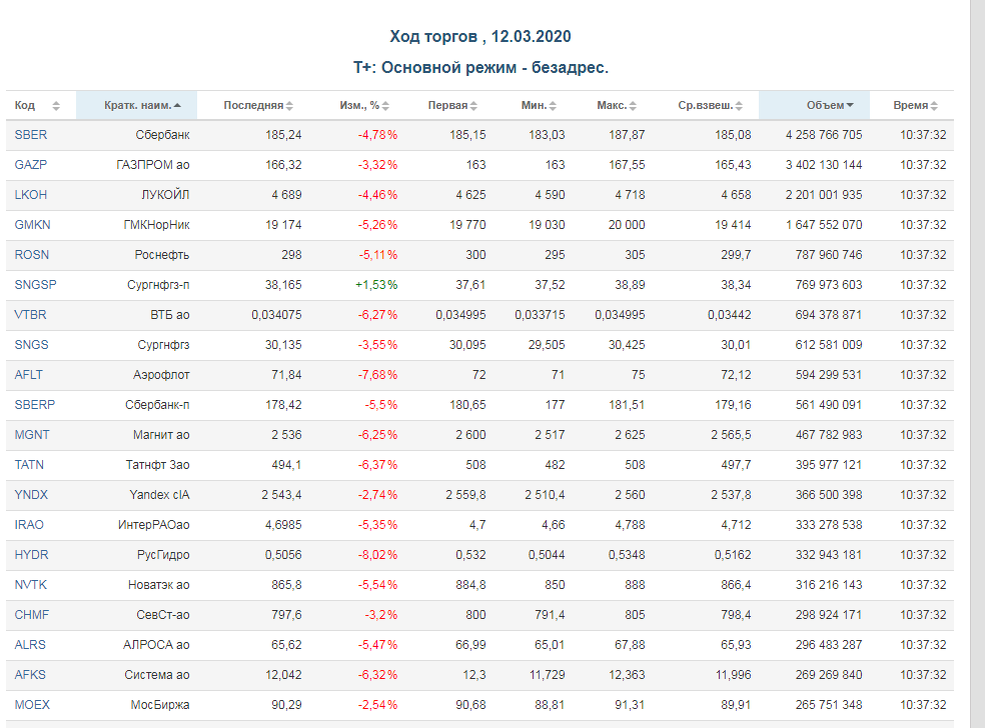The height and width of the screenshot is (728, 985).
Task: Open MOEX ticker link
Action: (32, 705)
